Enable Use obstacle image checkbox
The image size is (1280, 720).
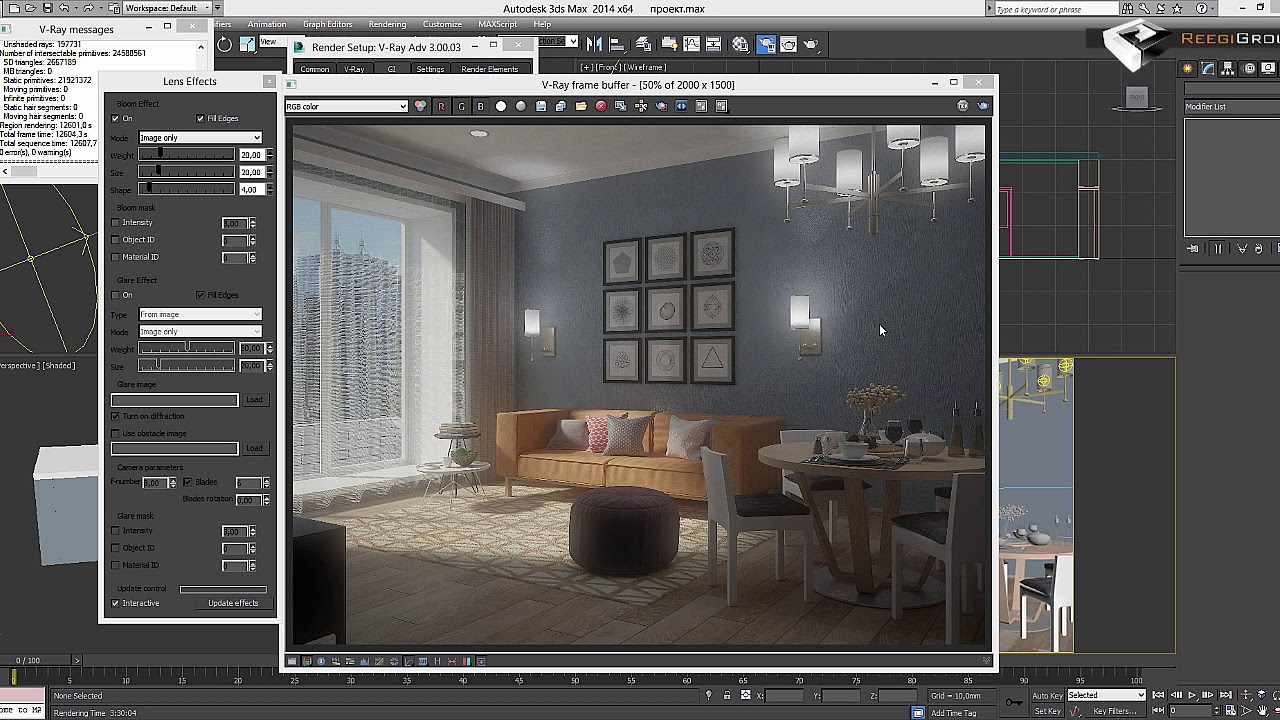click(115, 434)
